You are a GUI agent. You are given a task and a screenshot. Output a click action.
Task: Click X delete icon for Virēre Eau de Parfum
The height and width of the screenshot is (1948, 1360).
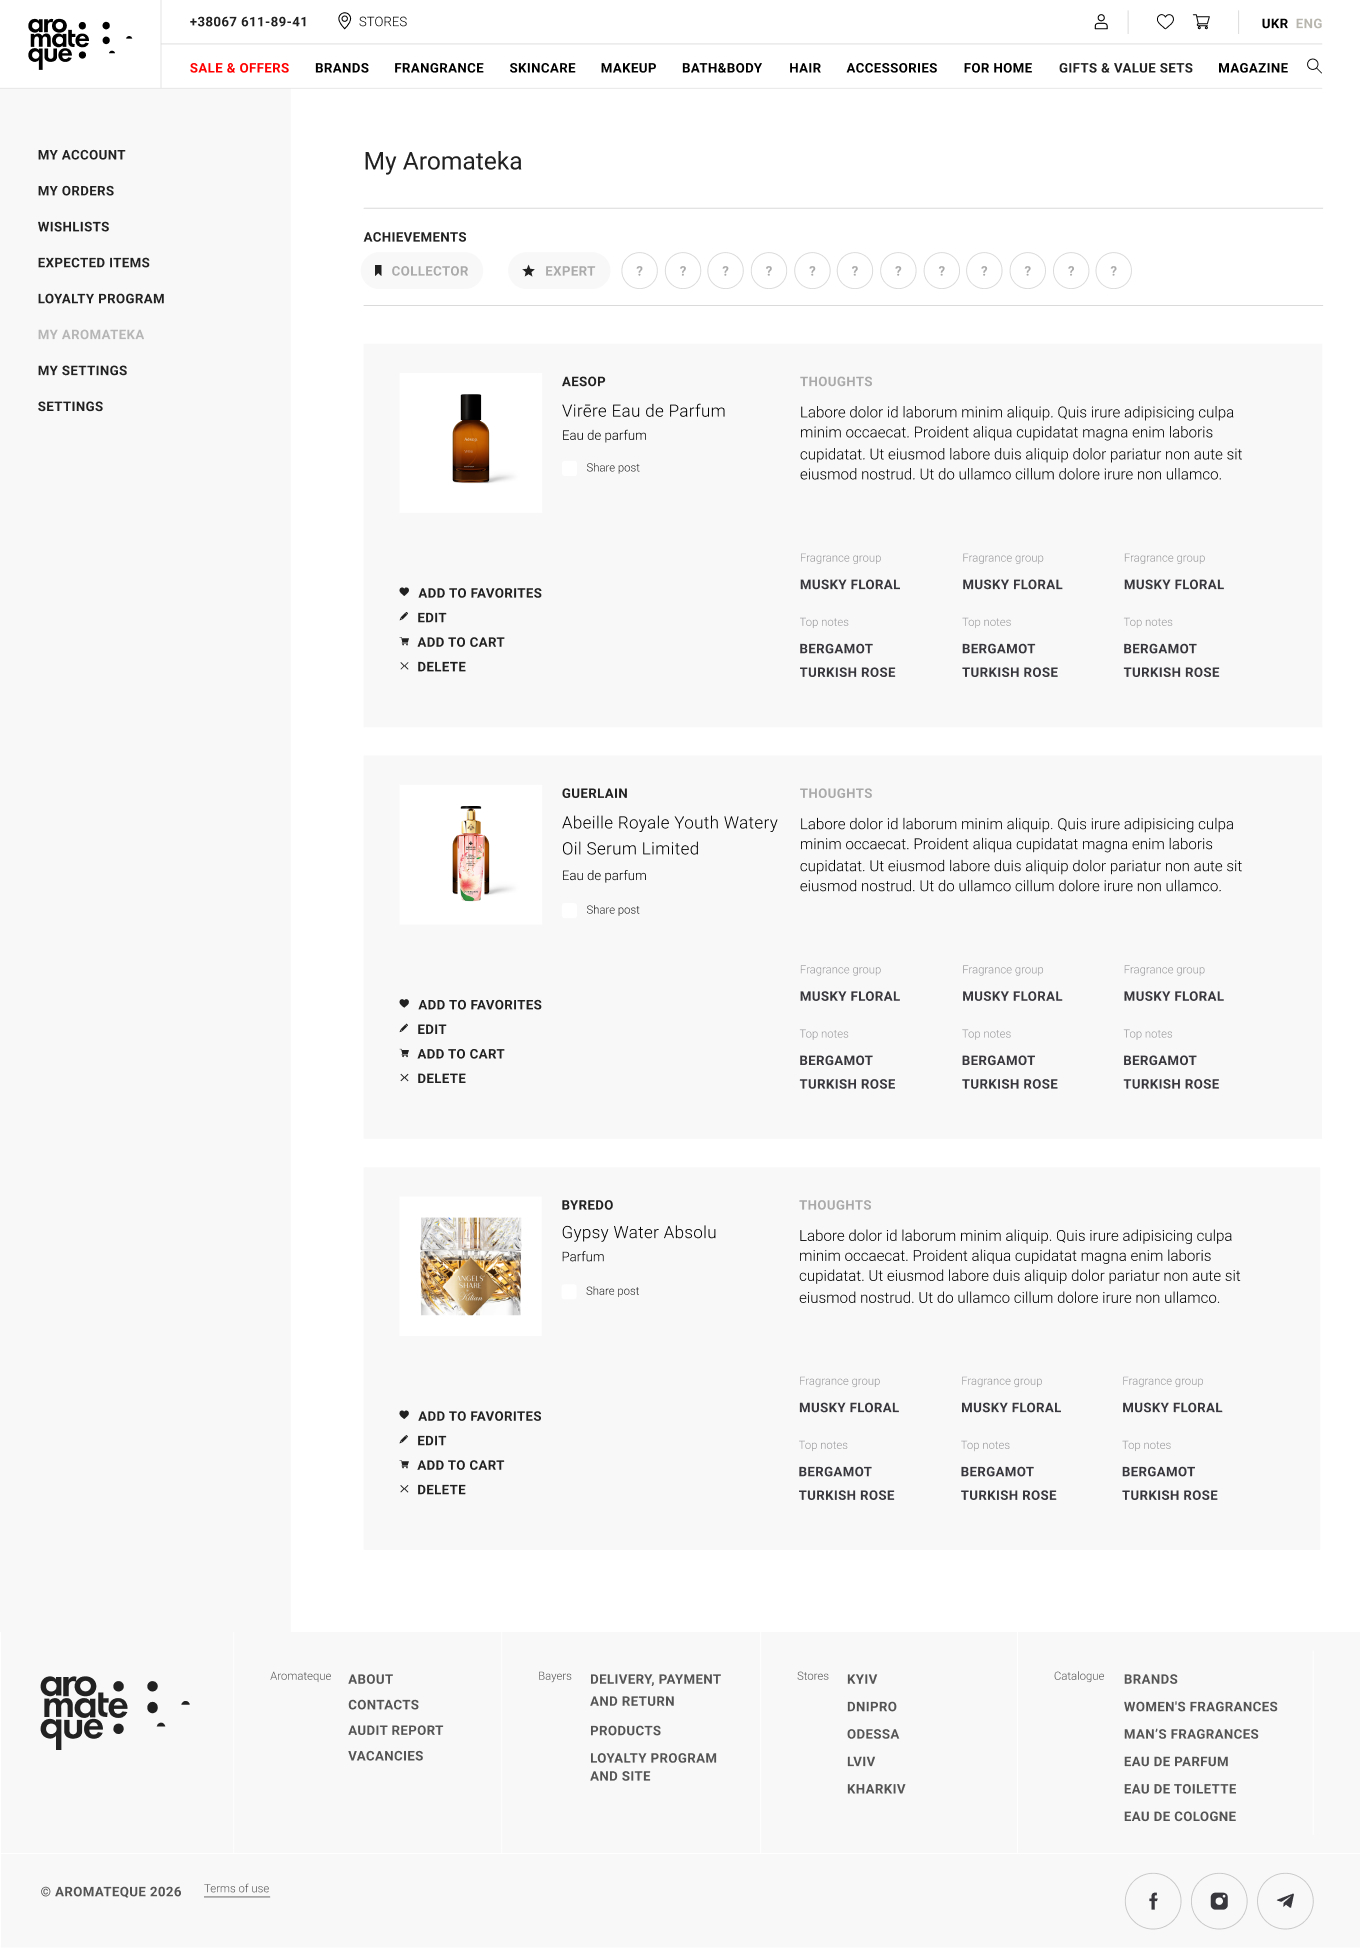pyautogui.click(x=404, y=666)
